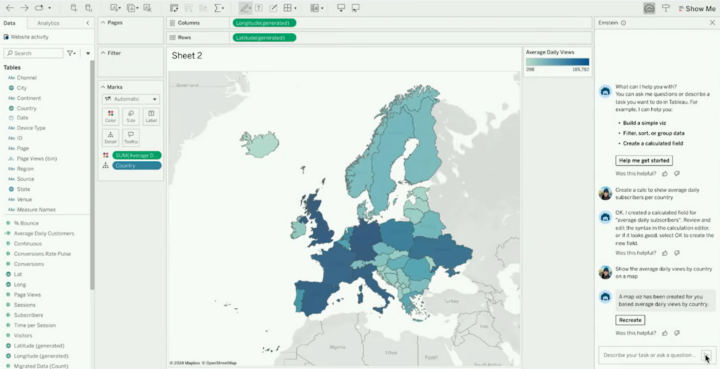Click thumbs down under the calculated field reply

point(677,253)
